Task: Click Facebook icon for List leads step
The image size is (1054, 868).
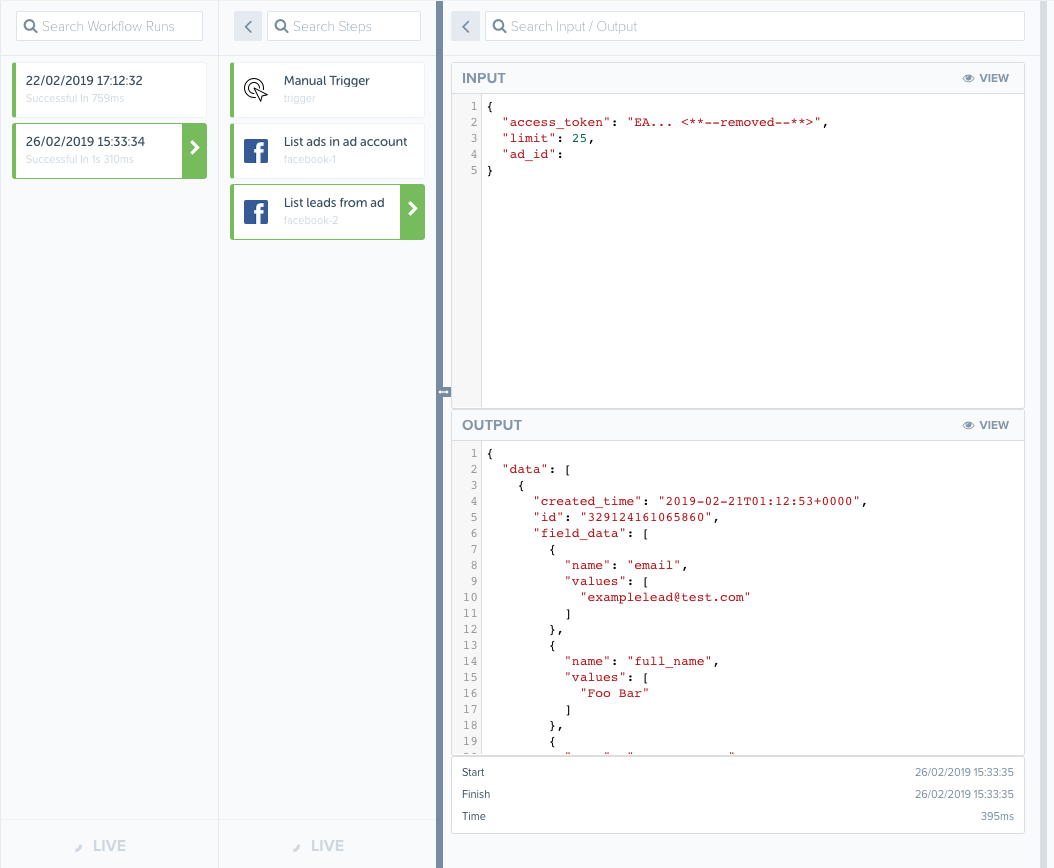Action: pos(256,212)
